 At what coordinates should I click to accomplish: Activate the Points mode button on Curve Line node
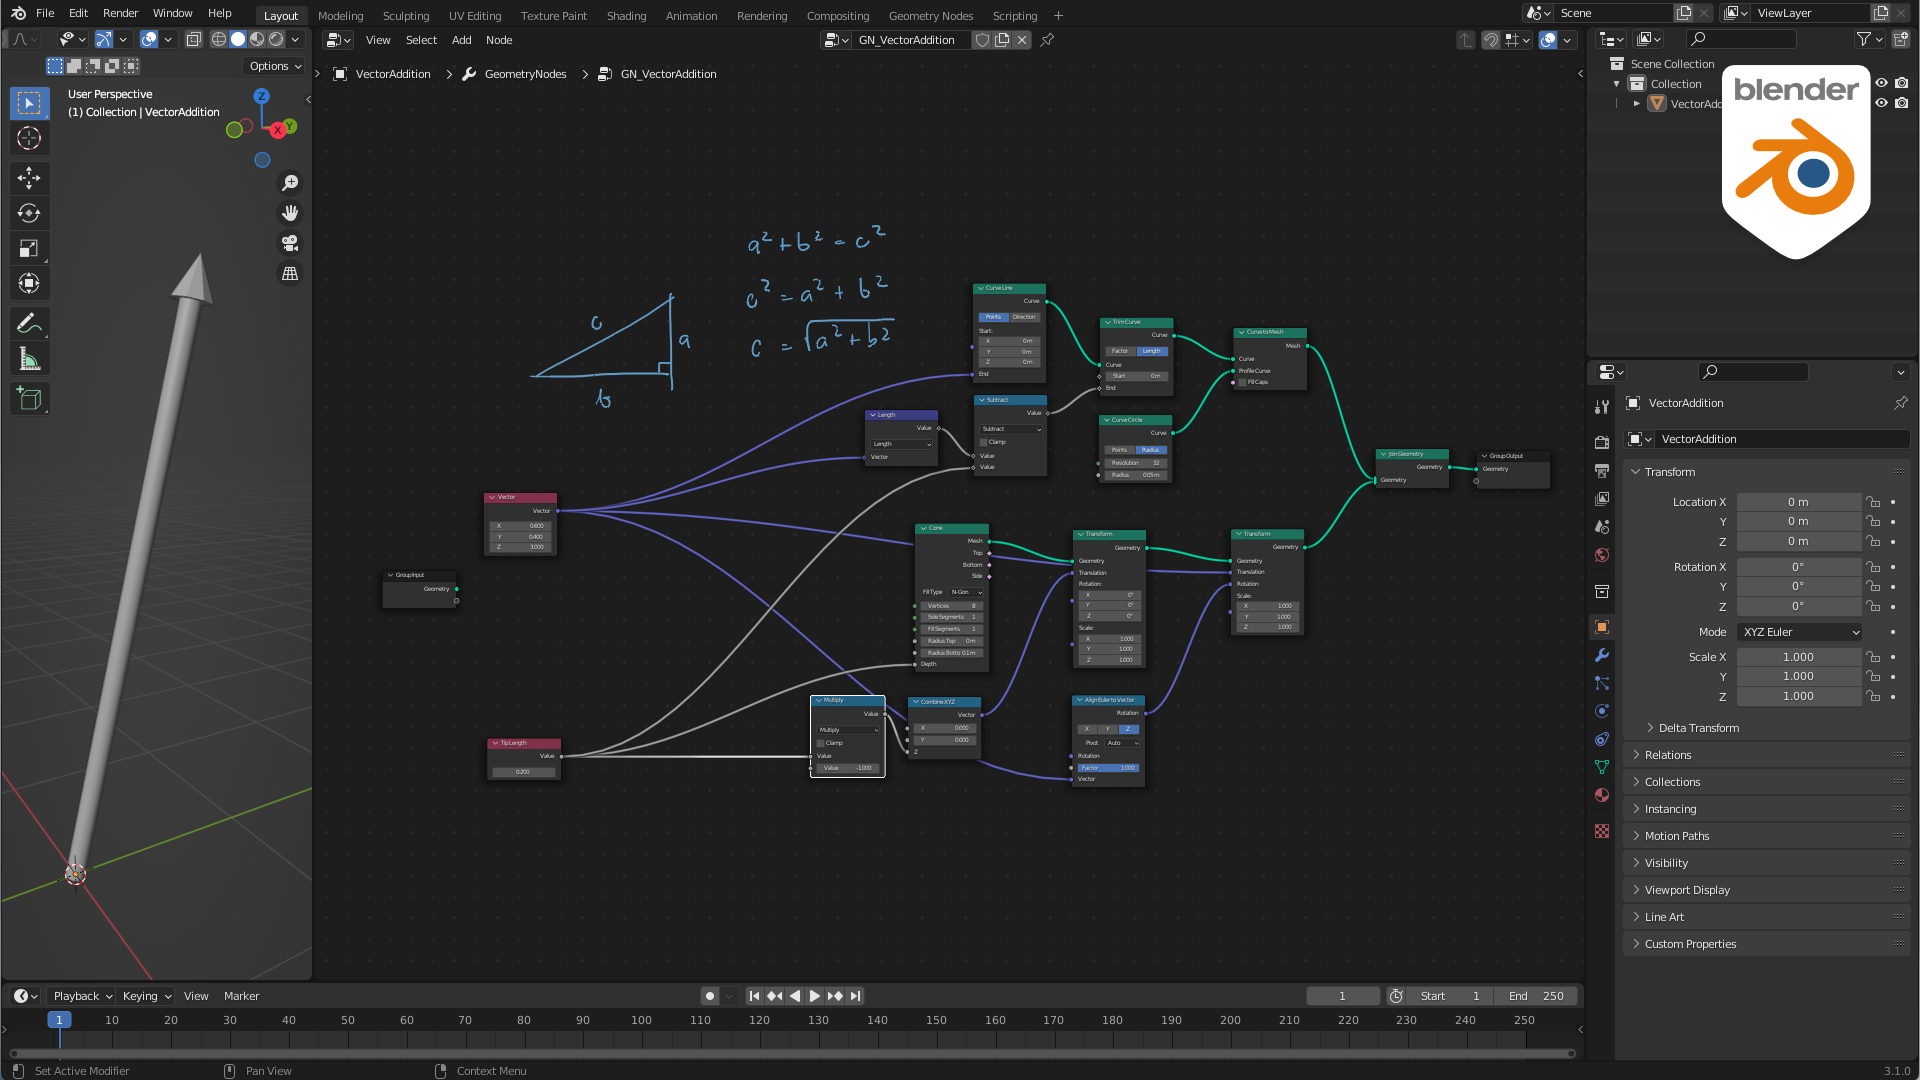pyautogui.click(x=993, y=317)
